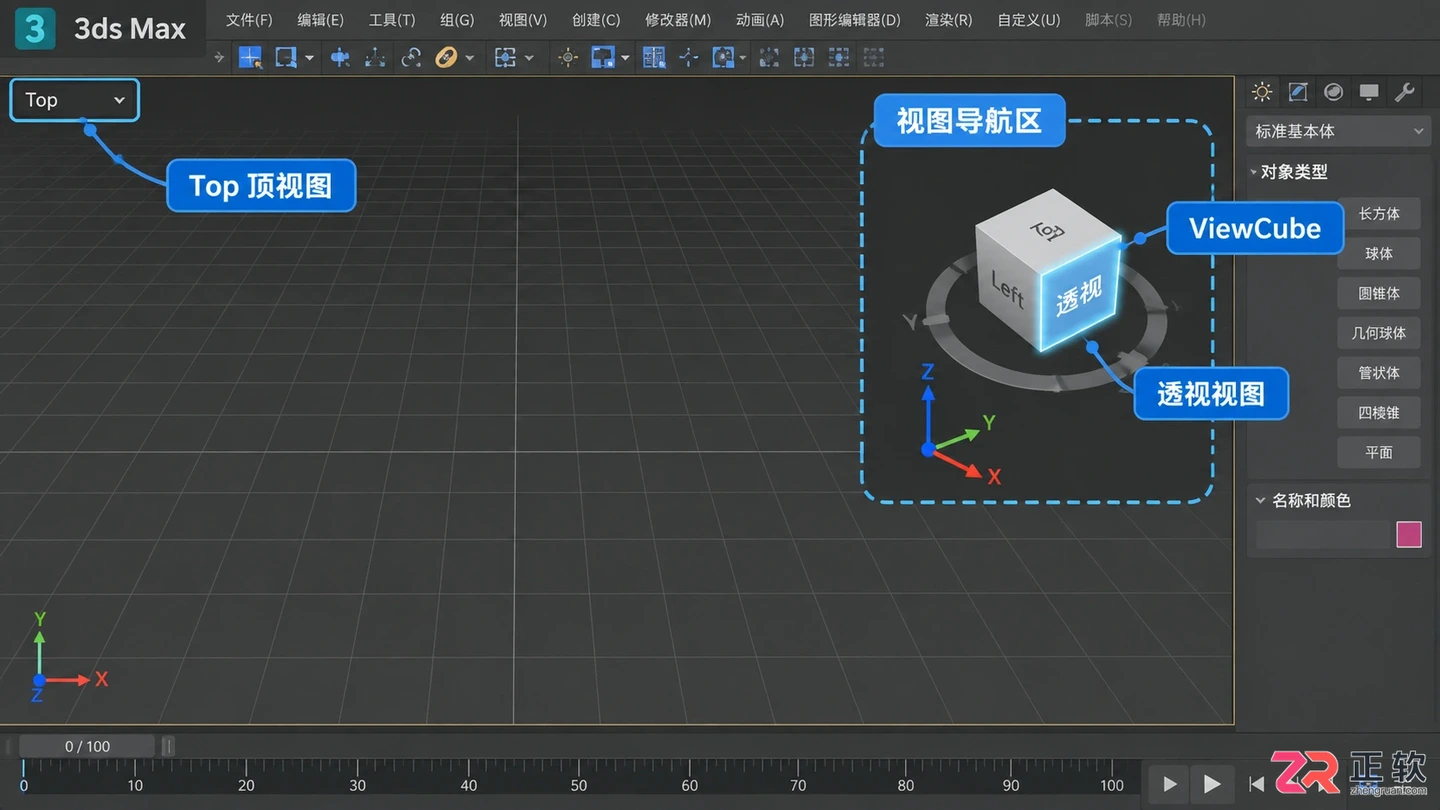Image resolution: width=1440 pixels, height=810 pixels.
Task: Open the 图形编辑器(D) menu
Action: tap(854, 20)
